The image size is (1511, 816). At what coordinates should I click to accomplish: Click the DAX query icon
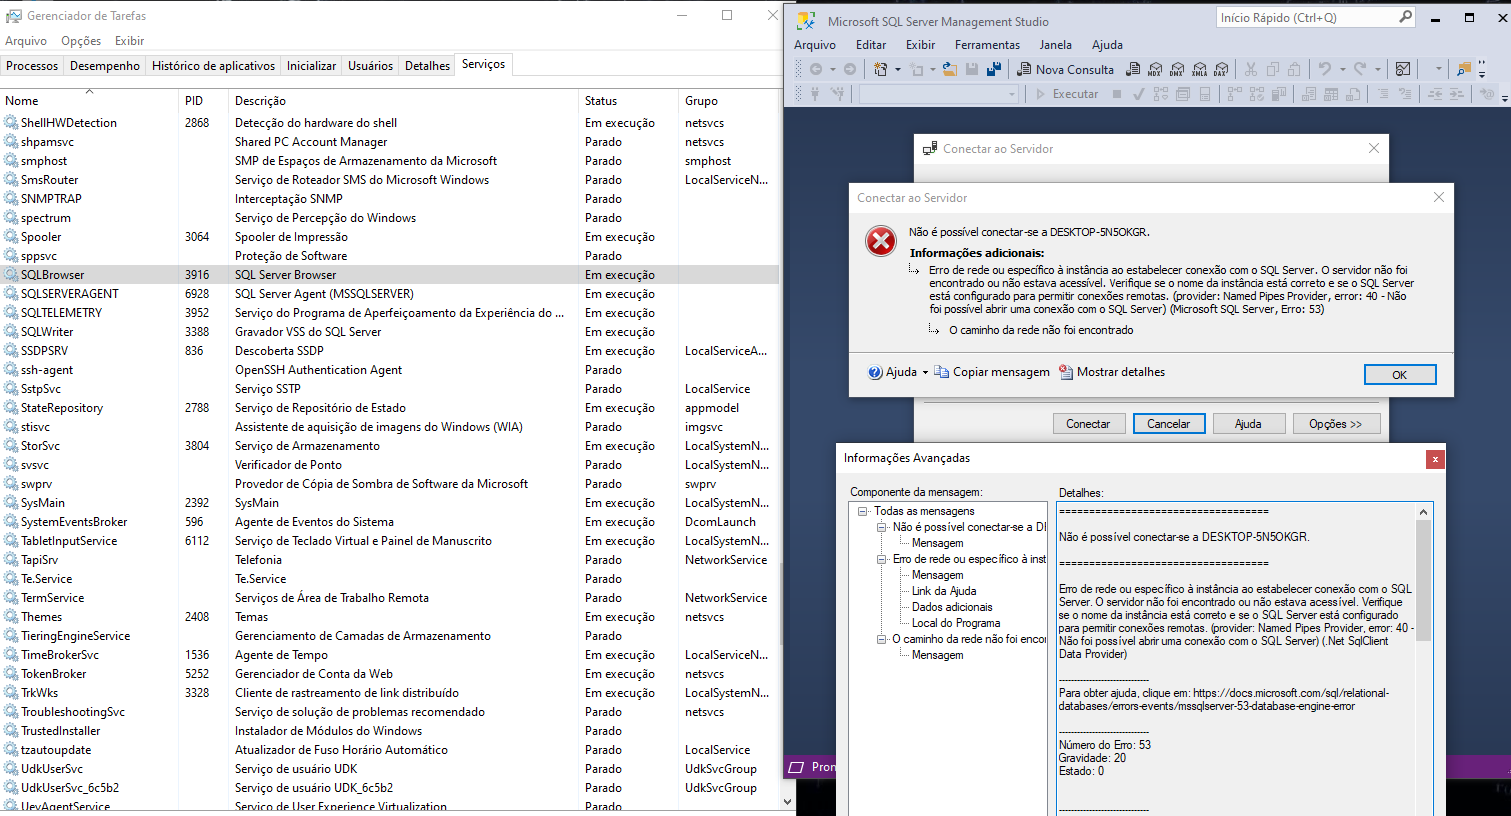click(1221, 69)
